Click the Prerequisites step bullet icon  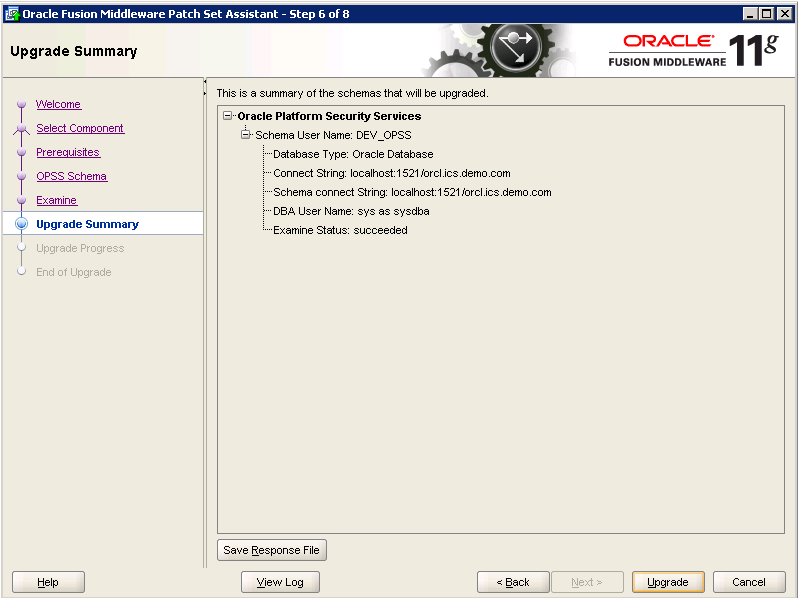pos(21,152)
